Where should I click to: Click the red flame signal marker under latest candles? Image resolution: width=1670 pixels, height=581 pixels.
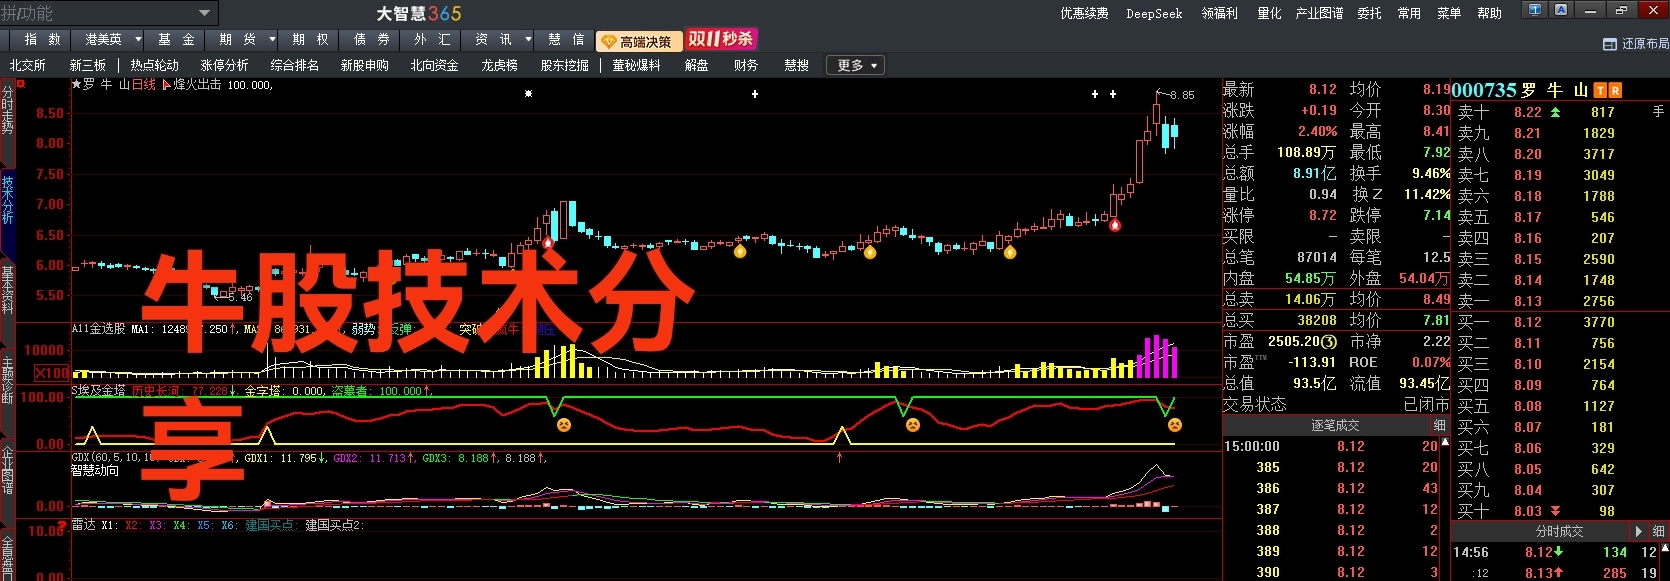click(1115, 225)
